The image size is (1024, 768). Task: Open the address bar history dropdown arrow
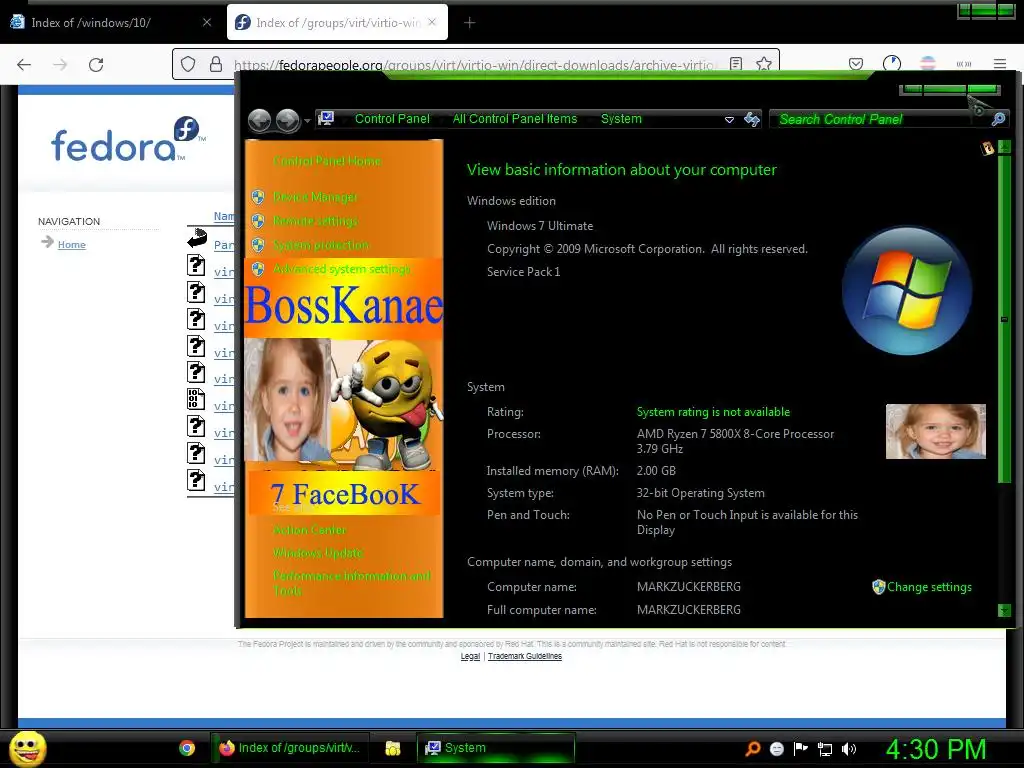[729, 120]
